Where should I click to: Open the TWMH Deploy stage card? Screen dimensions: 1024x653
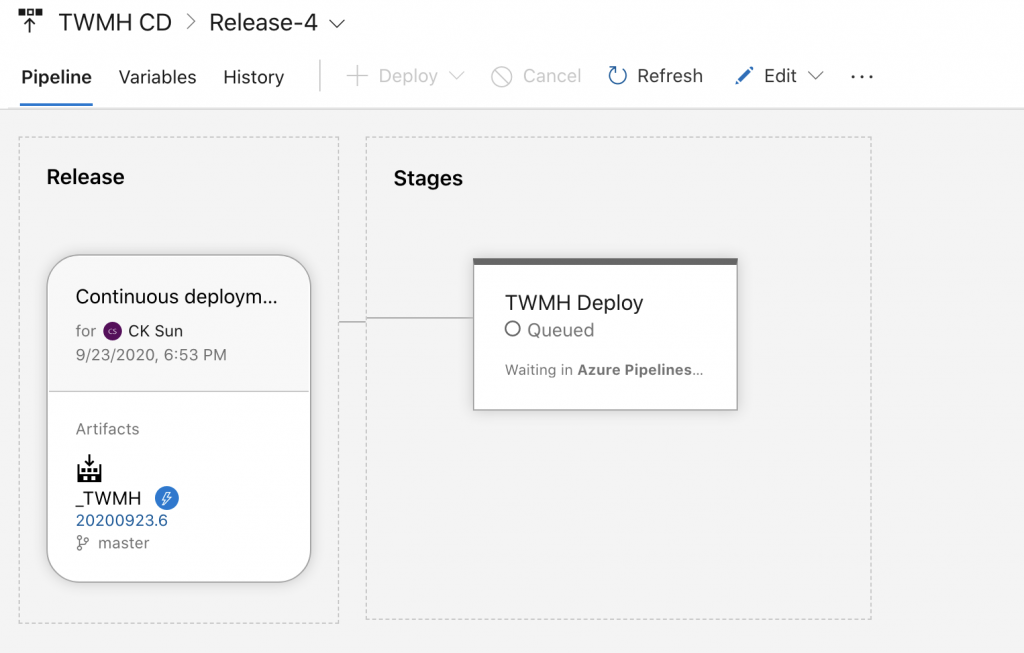605,334
